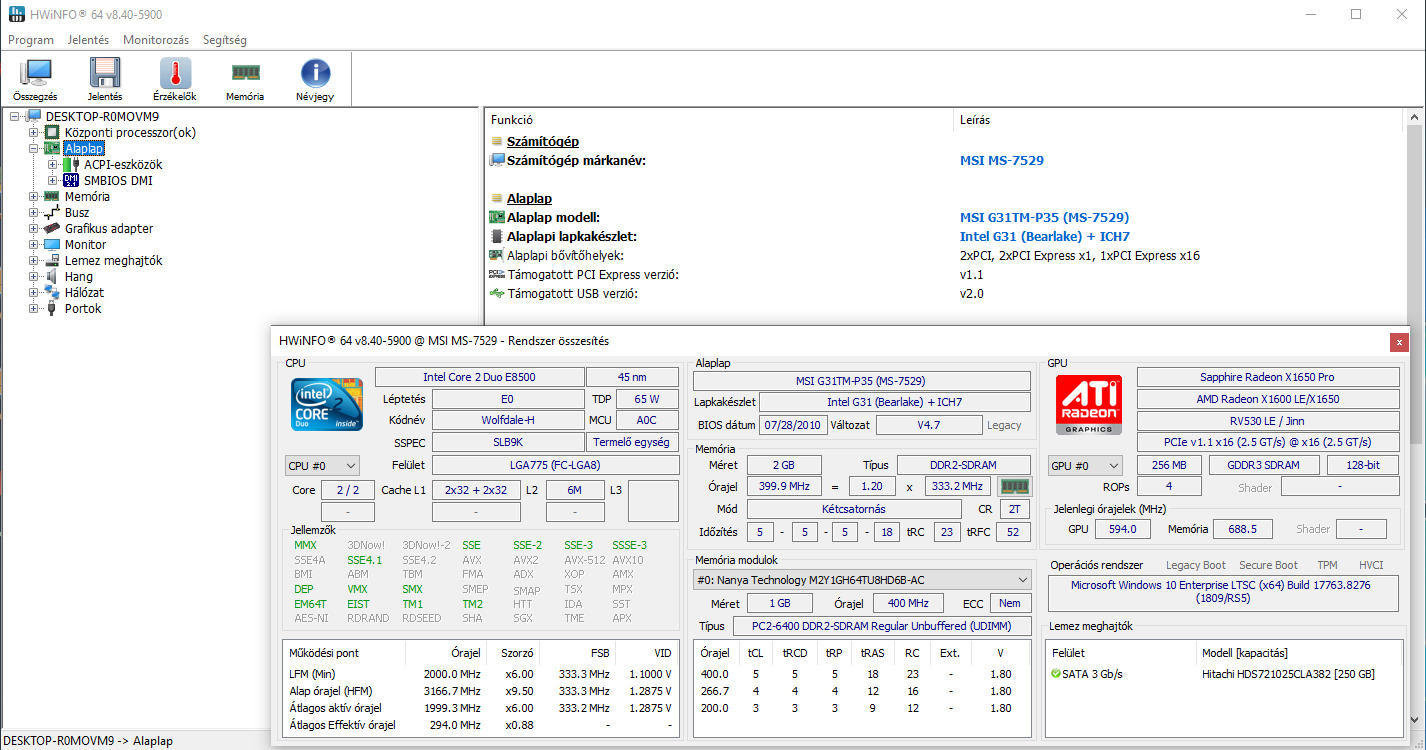The height and width of the screenshot is (750, 1426).
Task: Close the Rendszer összesítés window
Action: click(1398, 342)
